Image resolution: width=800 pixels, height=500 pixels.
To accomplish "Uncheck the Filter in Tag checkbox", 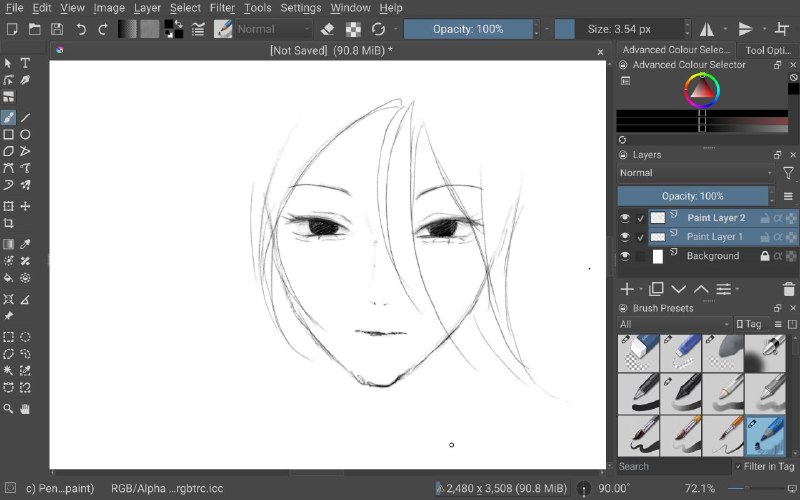I will click(x=738, y=466).
